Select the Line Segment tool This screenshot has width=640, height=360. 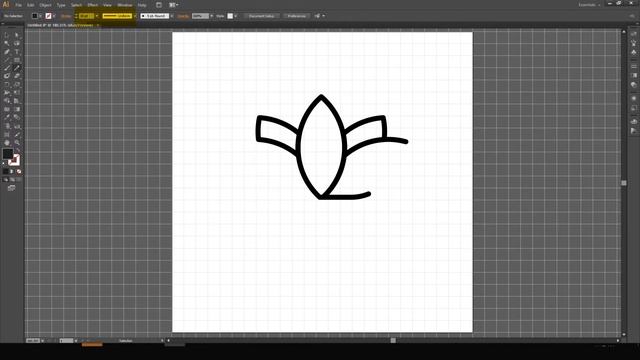click(x=7, y=60)
